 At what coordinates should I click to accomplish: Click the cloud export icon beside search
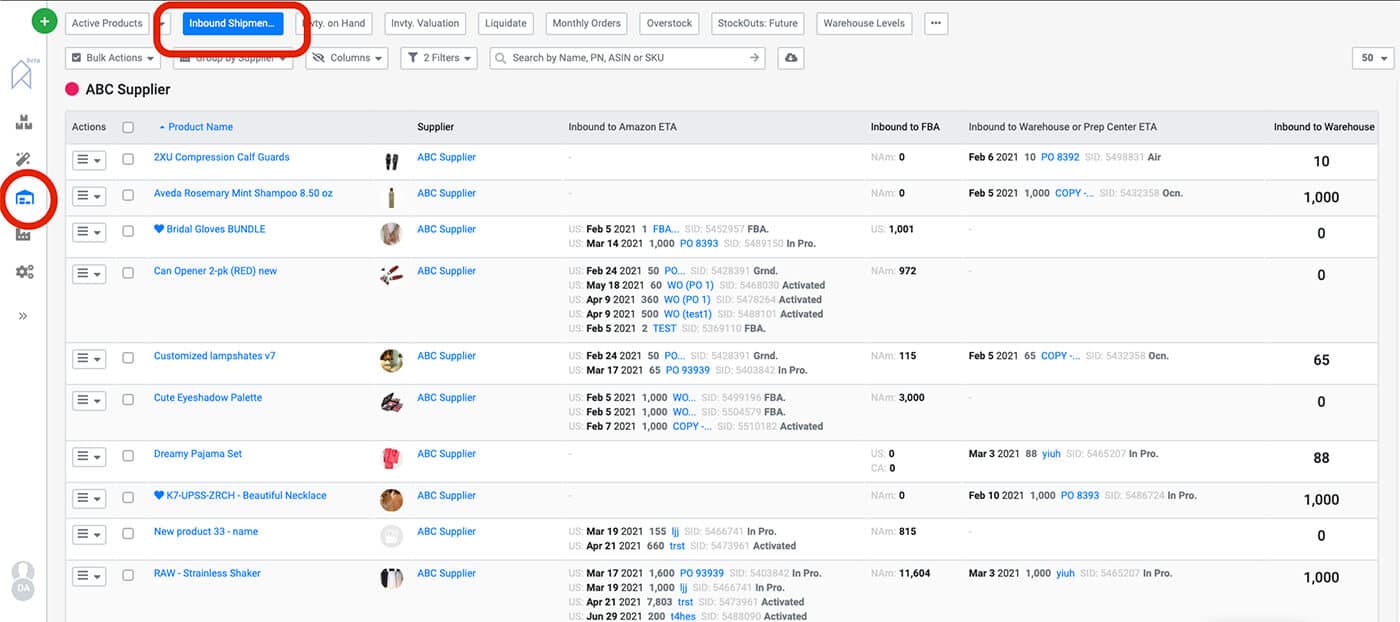click(789, 58)
